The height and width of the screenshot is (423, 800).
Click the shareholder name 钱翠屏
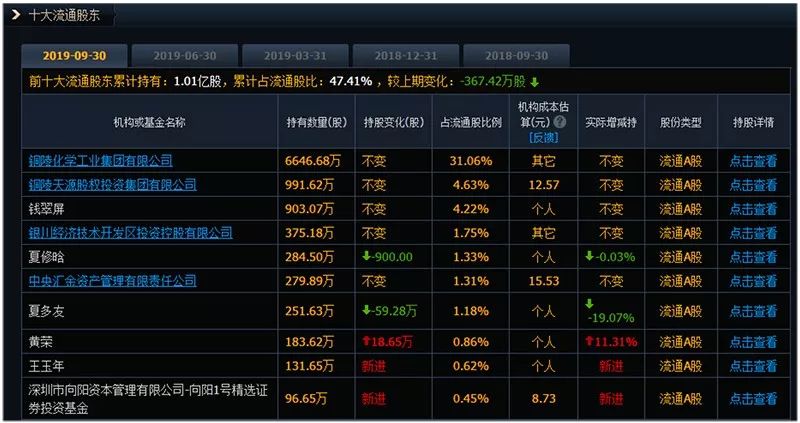(46, 209)
